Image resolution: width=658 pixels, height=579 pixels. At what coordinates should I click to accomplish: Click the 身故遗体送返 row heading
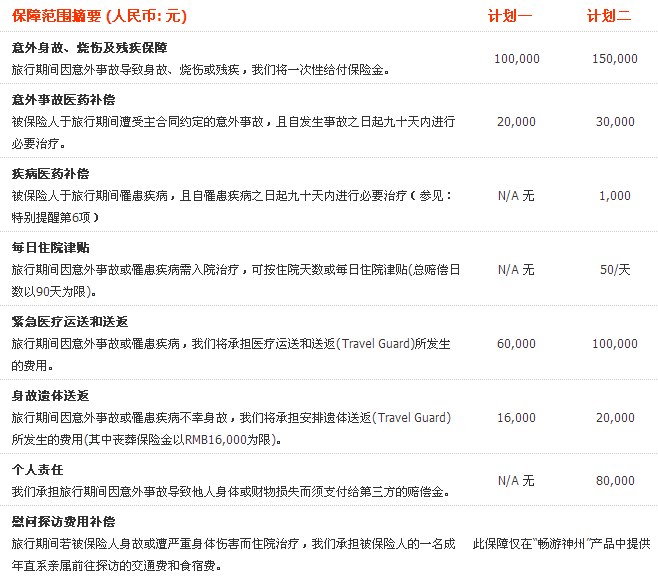click(x=50, y=396)
